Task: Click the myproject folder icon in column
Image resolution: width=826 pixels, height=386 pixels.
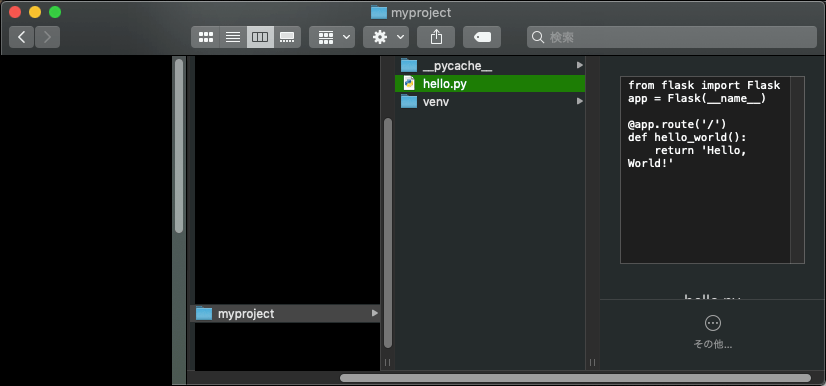Action: (204, 313)
